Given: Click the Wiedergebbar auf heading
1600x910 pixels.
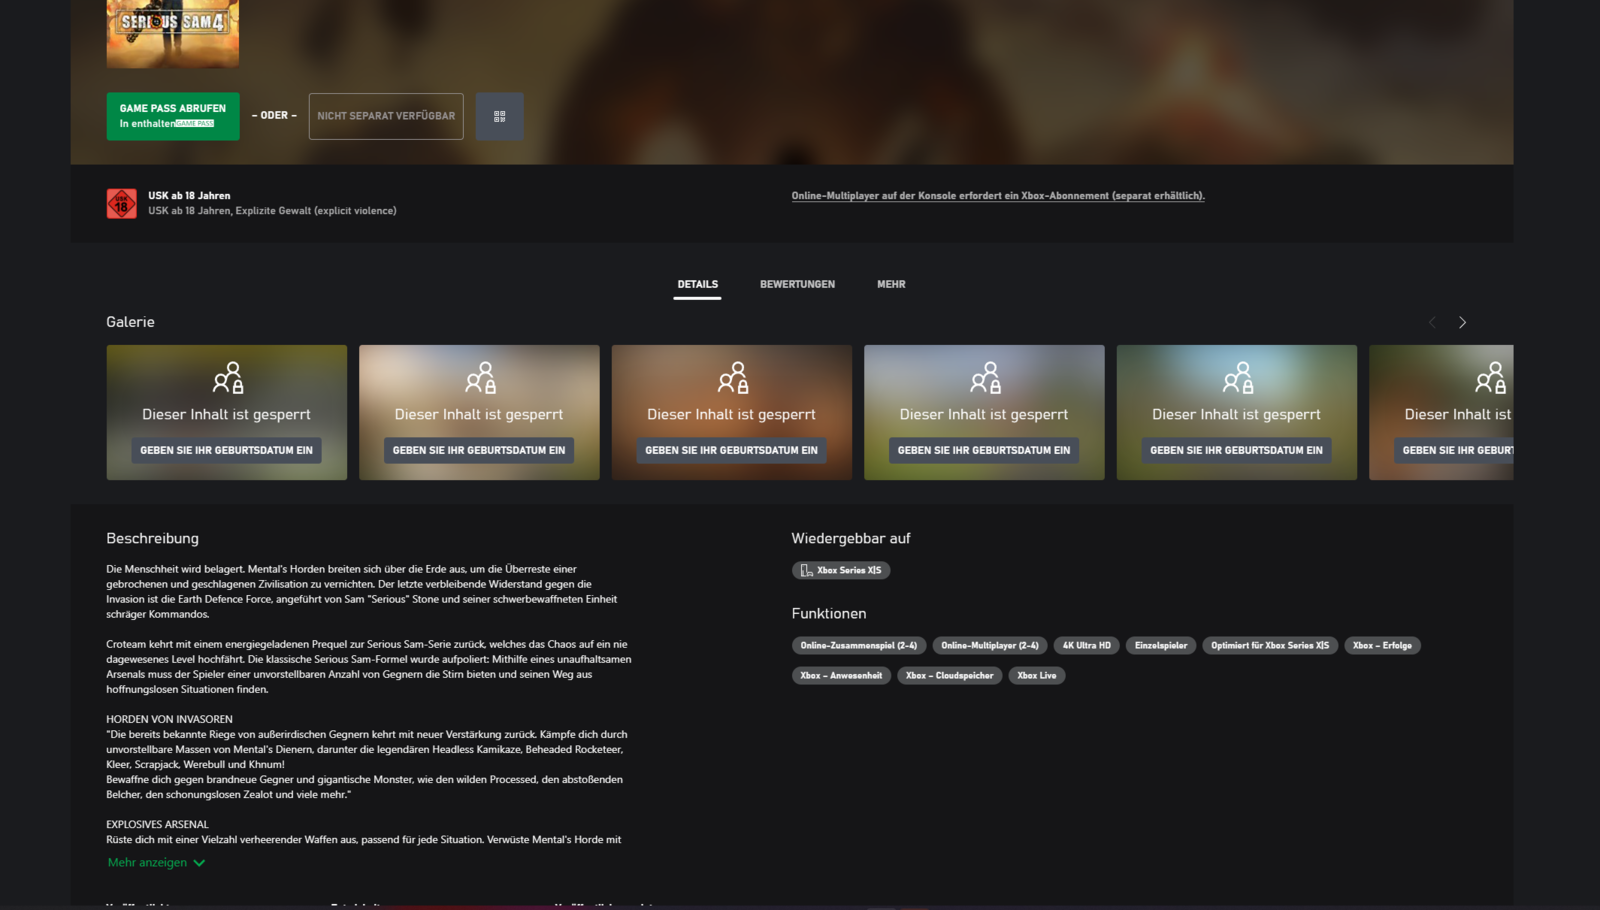Looking at the screenshot, I should tap(851, 538).
